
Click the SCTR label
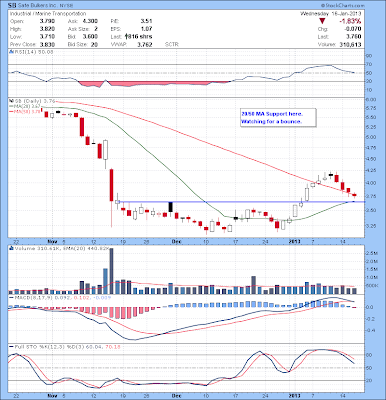click(172, 44)
